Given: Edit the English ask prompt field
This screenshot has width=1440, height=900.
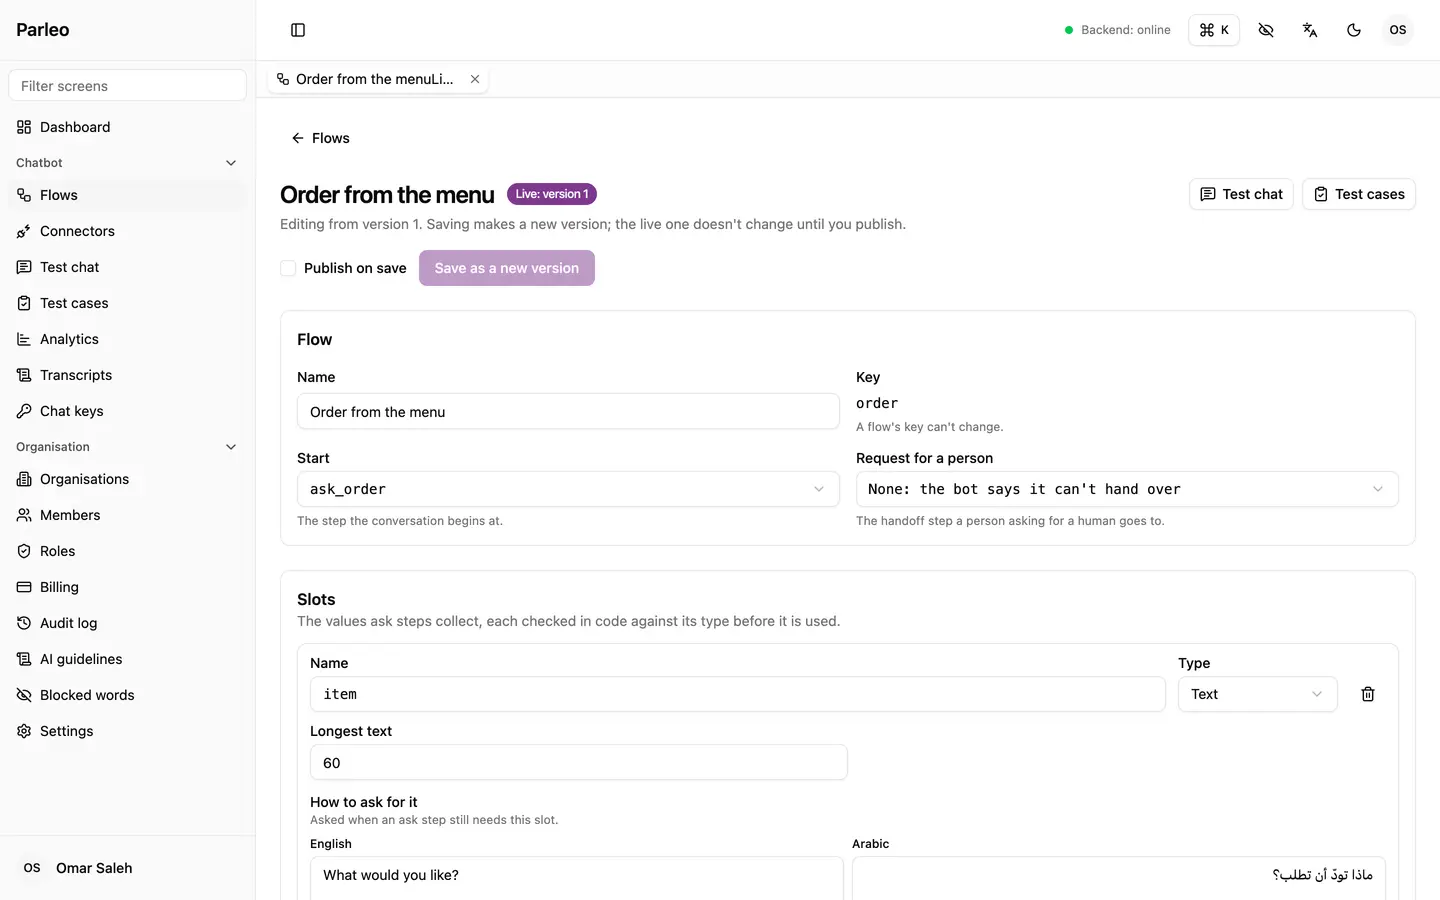Looking at the screenshot, I should point(577,878).
